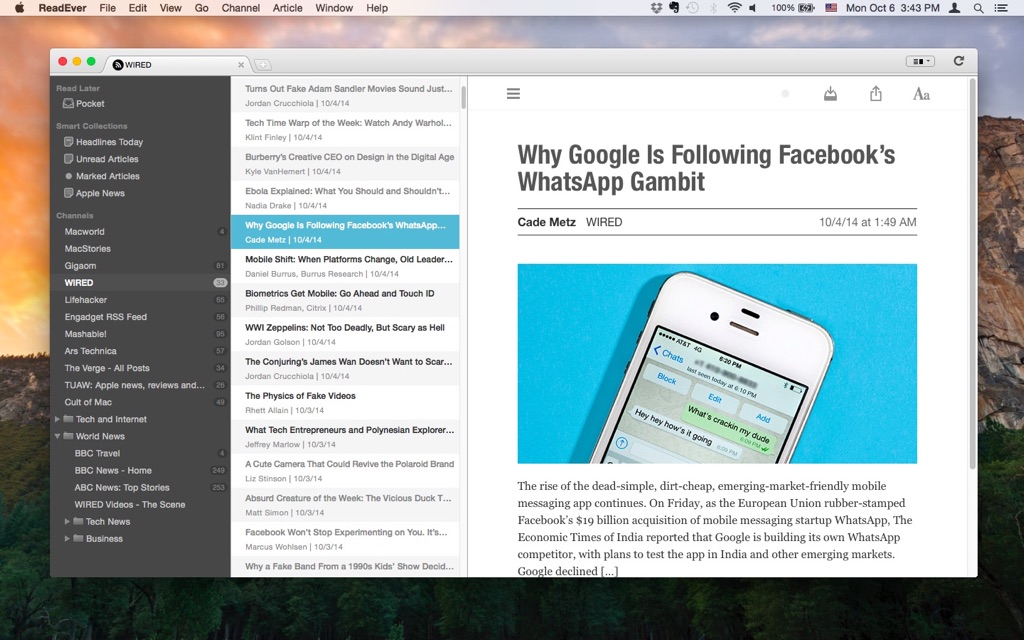Open the article list hamburger menu
This screenshot has height=640, width=1024.
(x=513, y=94)
